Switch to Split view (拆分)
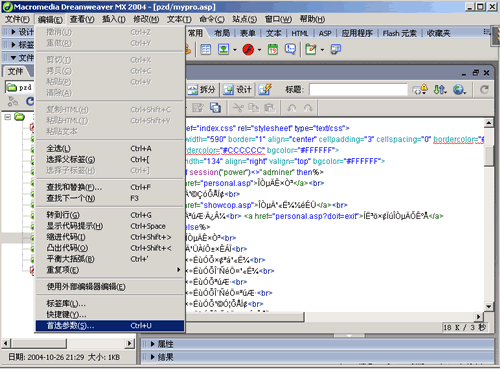Screen dimensions: 500x369 pyautogui.click(x=201, y=89)
